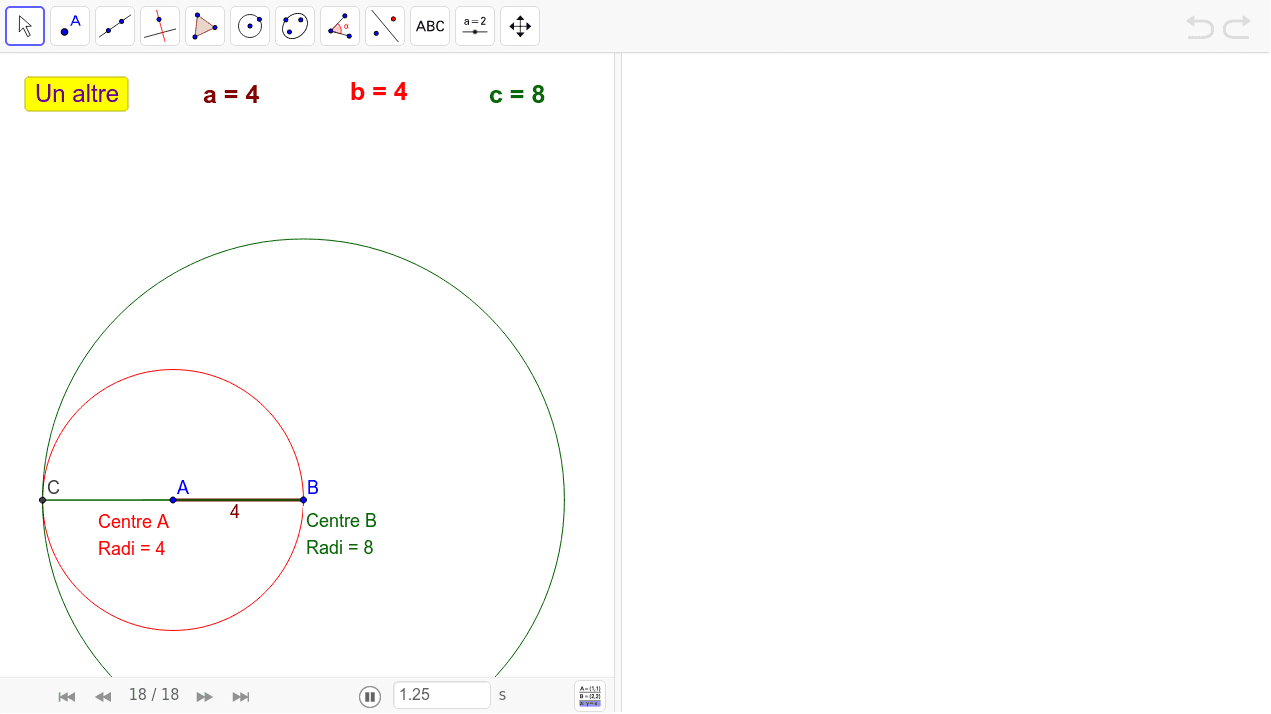Click the 18 / 18 step counter
The height and width of the screenshot is (714, 1271).
pos(154,695)
